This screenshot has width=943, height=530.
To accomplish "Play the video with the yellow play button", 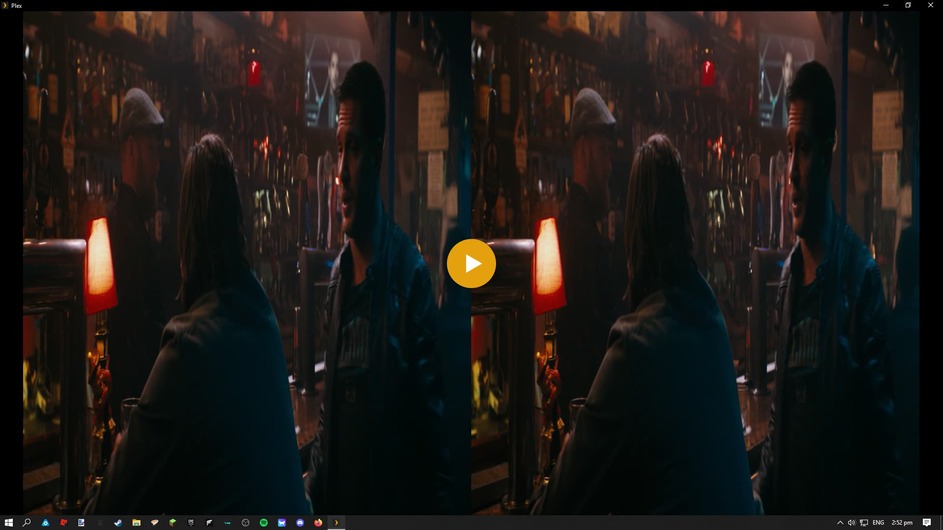I will [471, 263].
